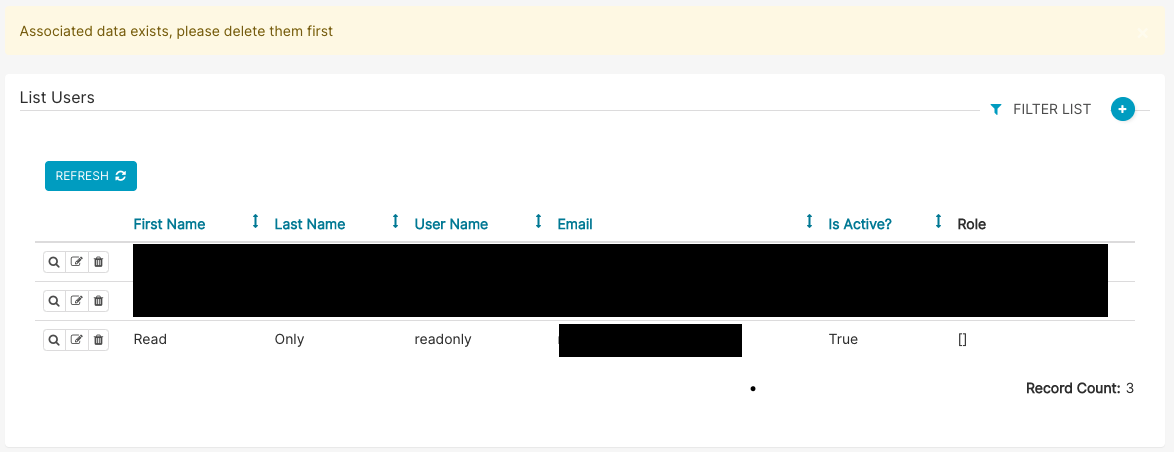Edit the readonly user record
Viewport: 1174px width, 452px height.
click(76, 340)
